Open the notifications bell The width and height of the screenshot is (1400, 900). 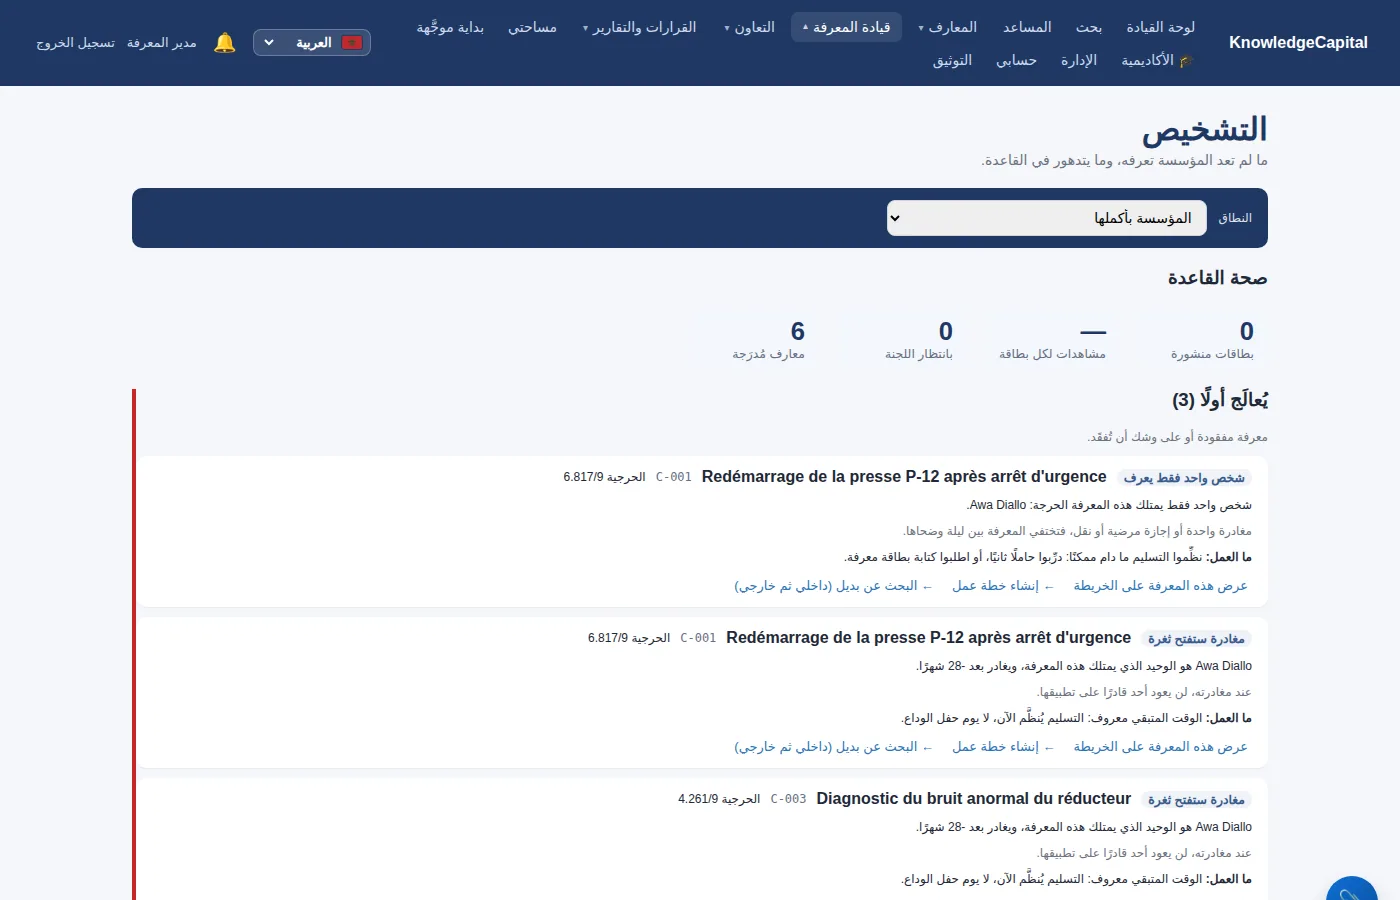point(225,43)
